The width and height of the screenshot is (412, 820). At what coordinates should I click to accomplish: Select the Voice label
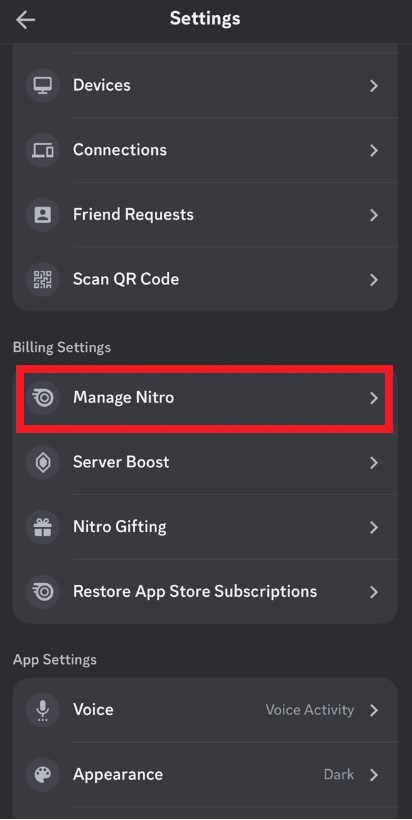[x=93, y=710]
